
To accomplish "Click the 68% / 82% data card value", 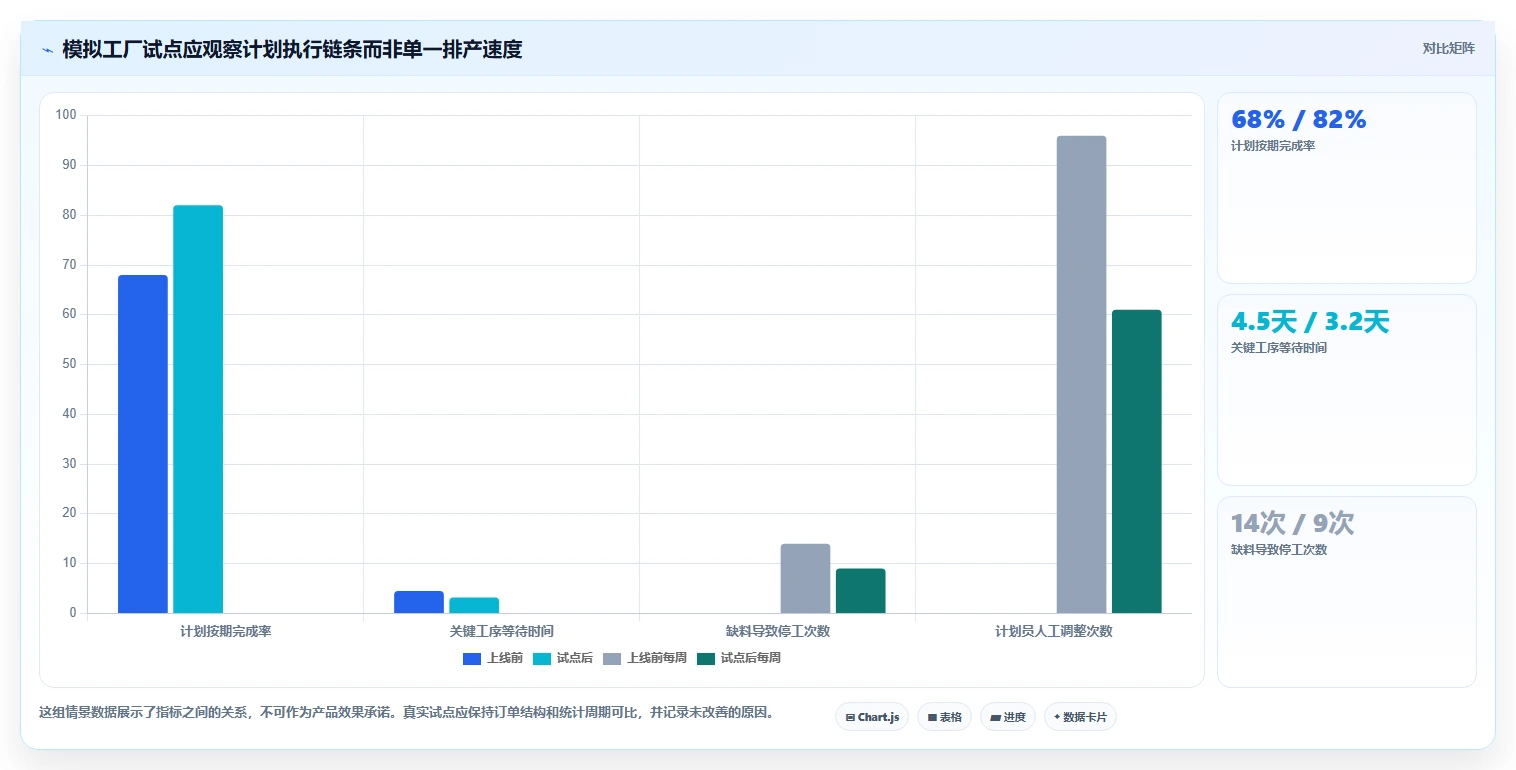I will [x=1298, y=119].
